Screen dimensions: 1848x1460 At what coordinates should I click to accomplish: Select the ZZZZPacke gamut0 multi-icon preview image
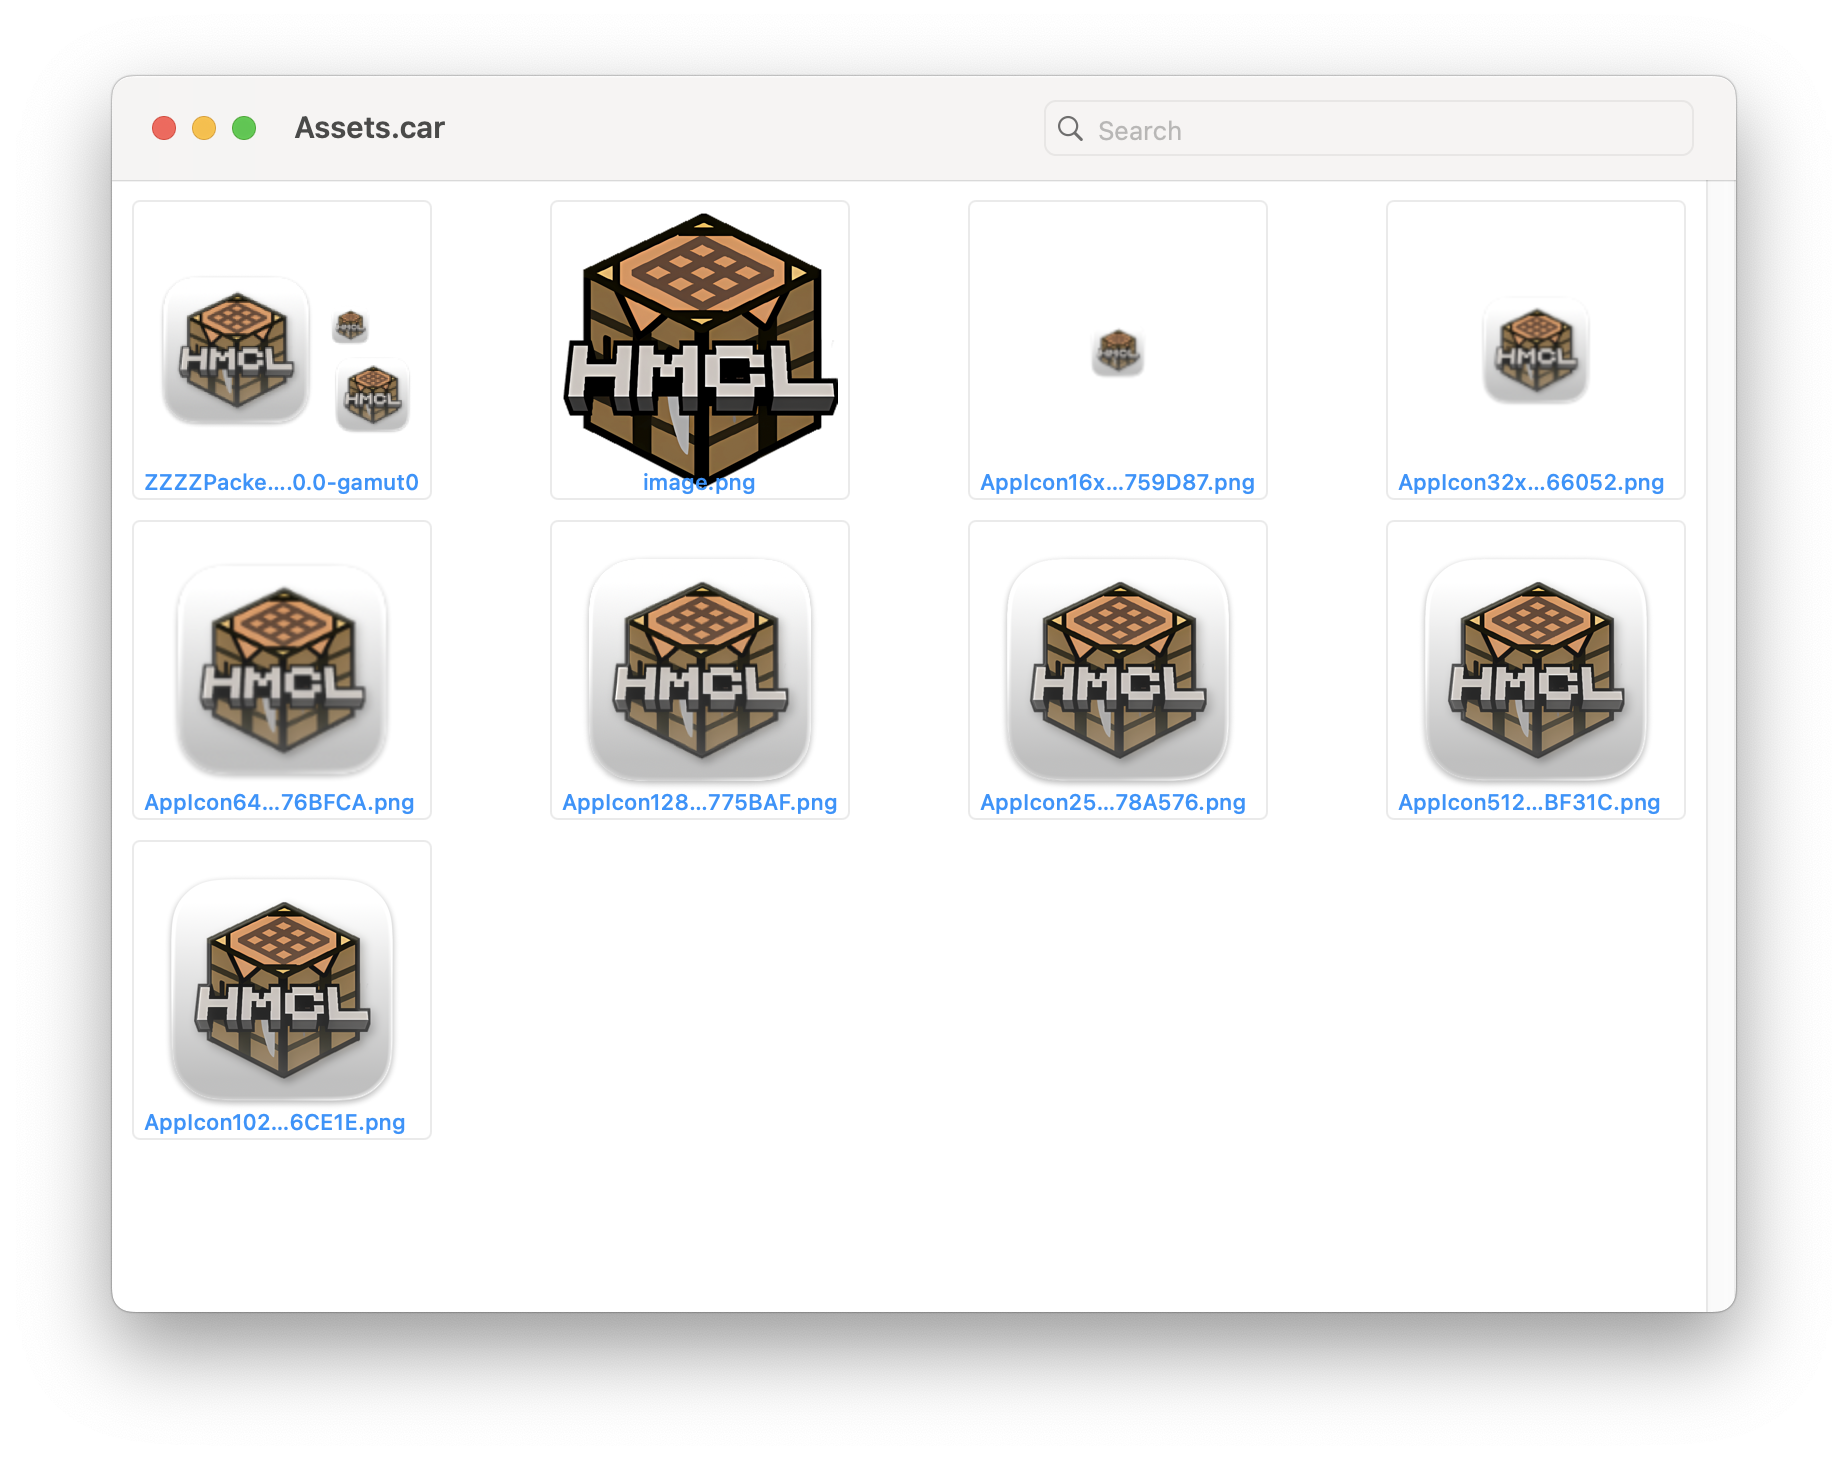point(282,352)
